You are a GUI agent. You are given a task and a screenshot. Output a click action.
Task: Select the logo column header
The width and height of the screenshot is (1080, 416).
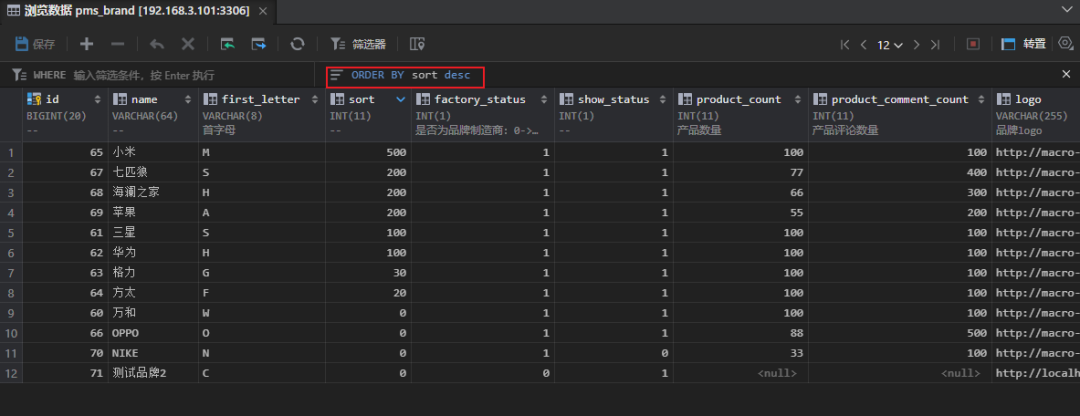tap(1035, 114)
